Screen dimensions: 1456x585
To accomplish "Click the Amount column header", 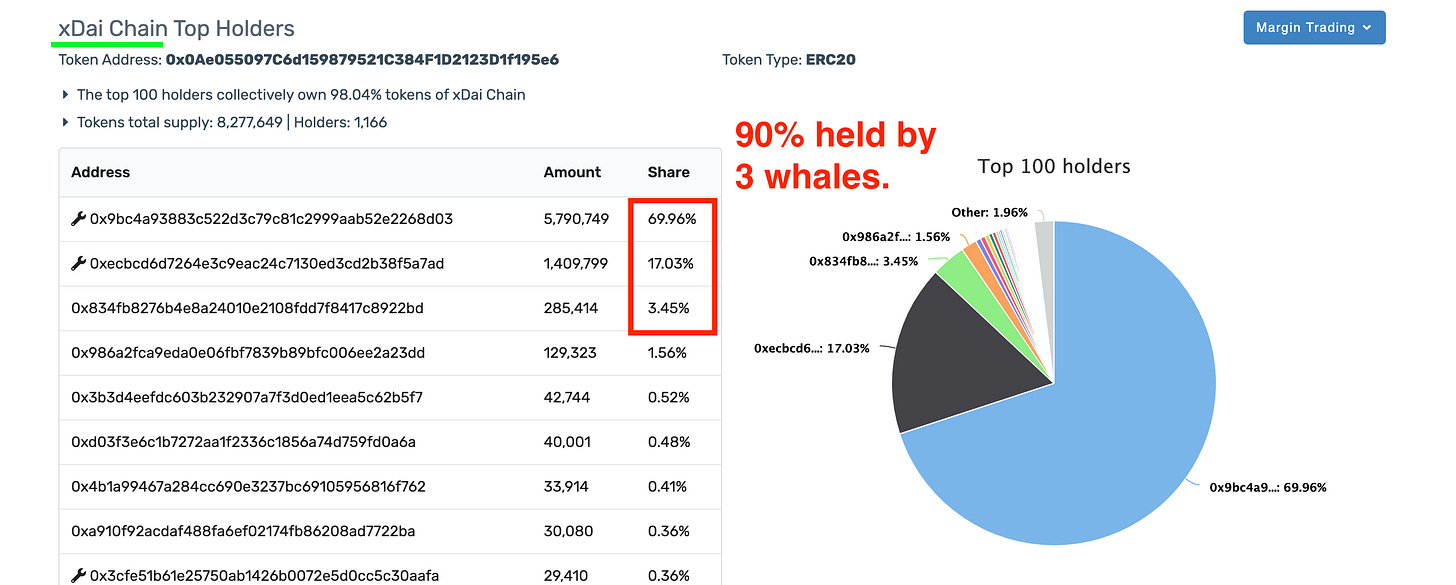I will click(x=572, y=172).
